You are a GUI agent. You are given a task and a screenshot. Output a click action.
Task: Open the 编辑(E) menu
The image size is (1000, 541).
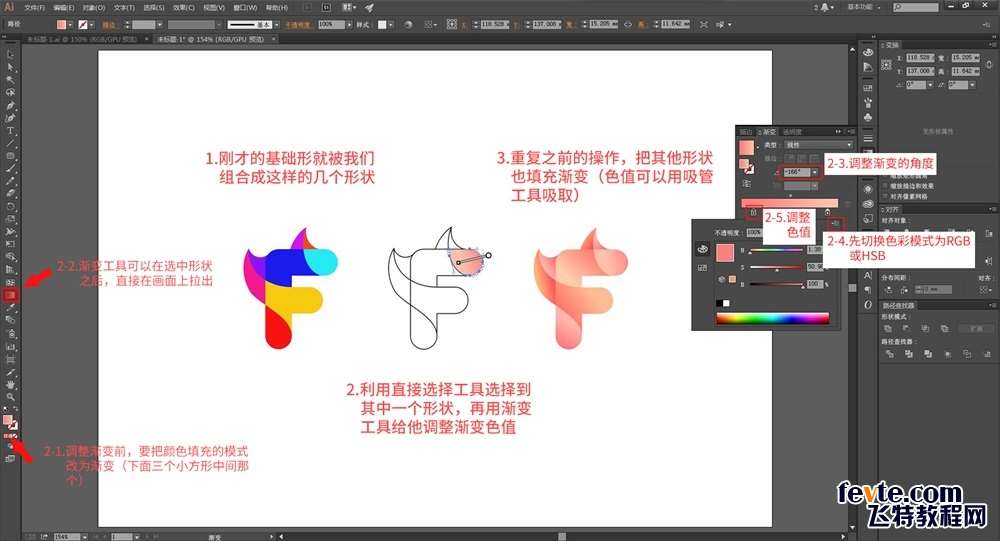coord(63,8)
